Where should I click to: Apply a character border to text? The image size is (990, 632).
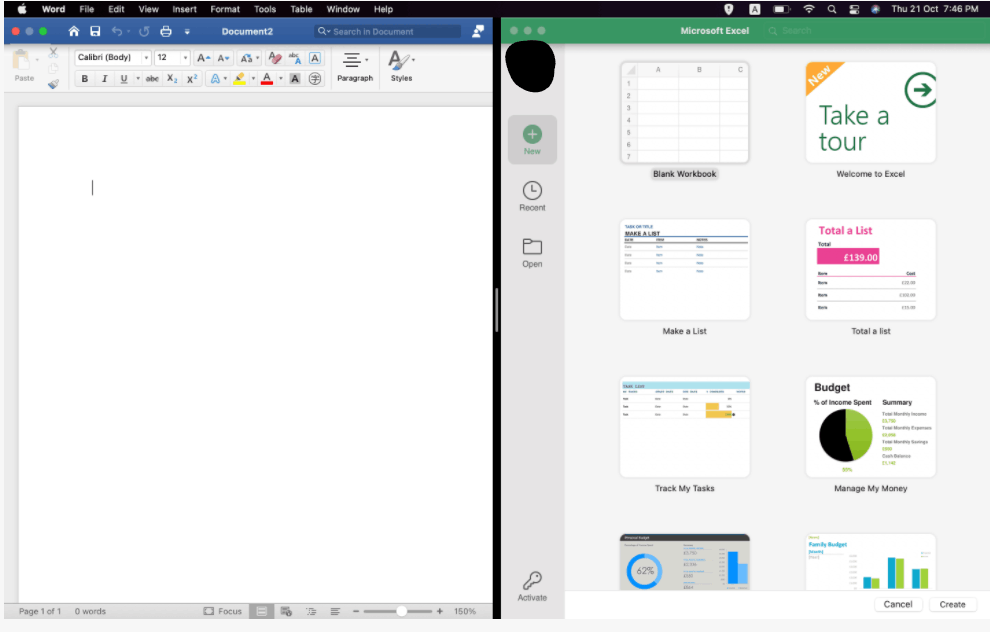[x=314, y=58]
